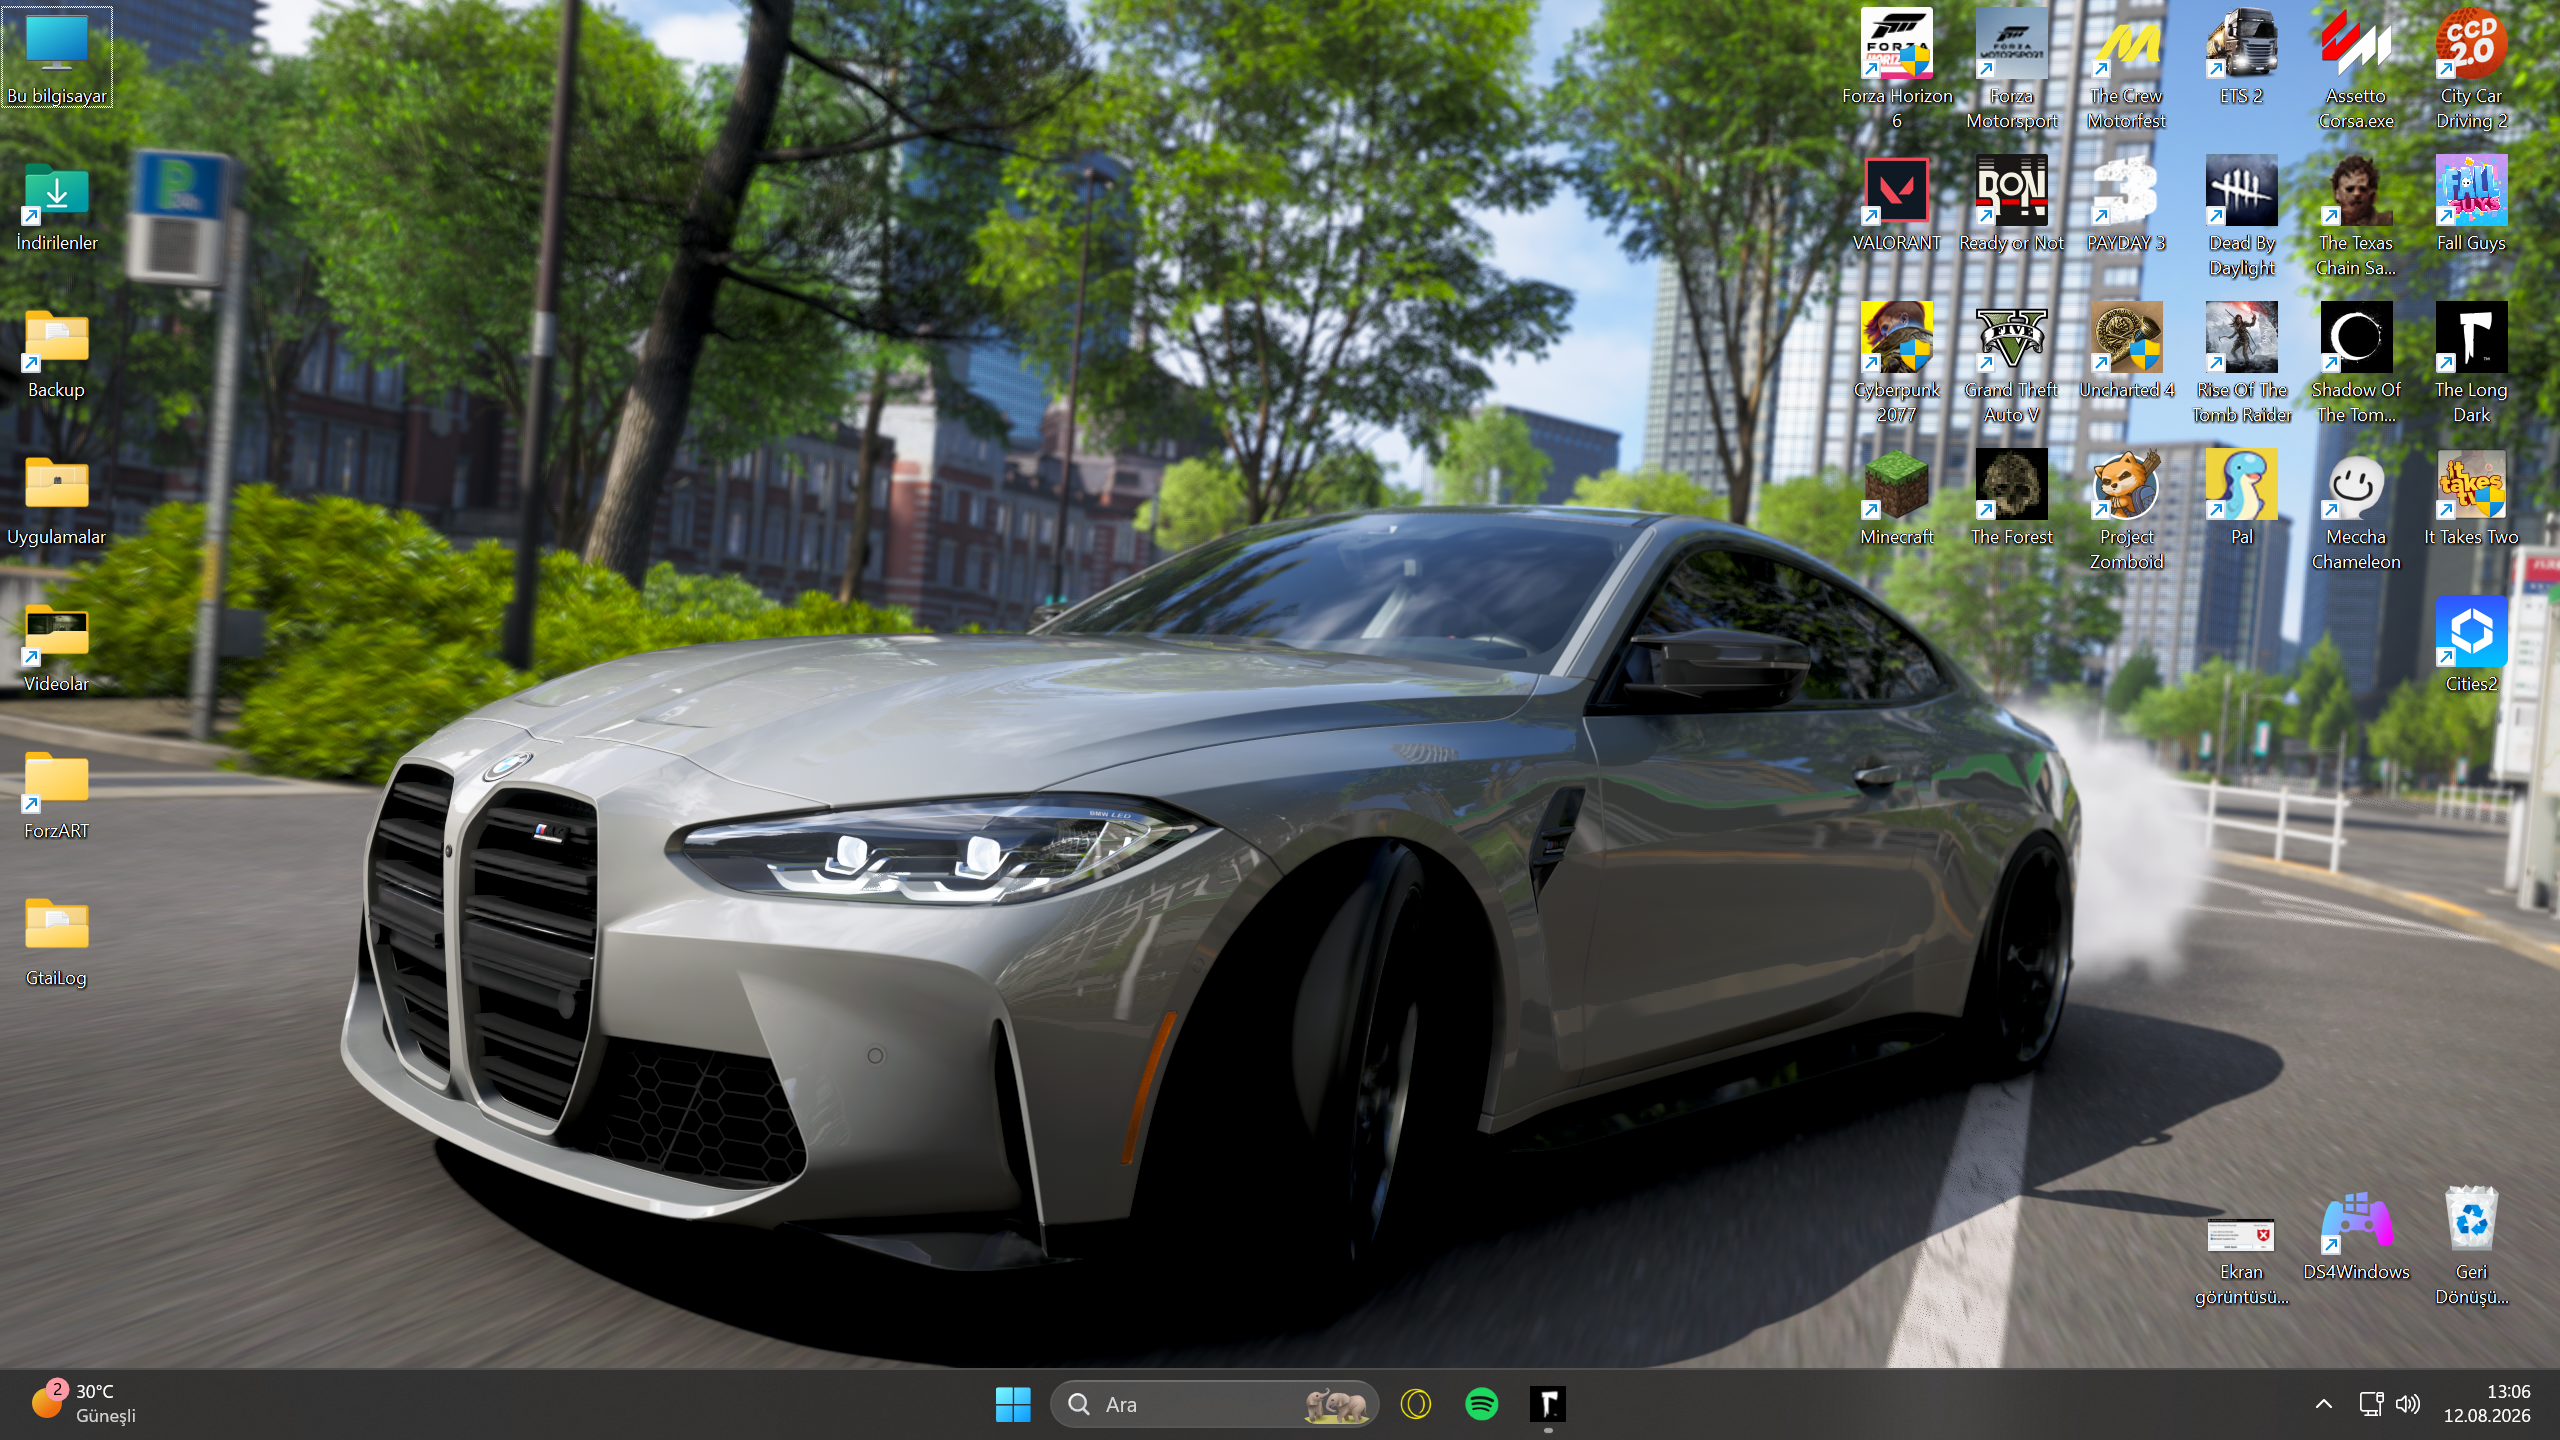The width and height of the screenshot is (2560, 1440).
Task: Select the Project Zomboid icon
Action: tap(2127, 511)
